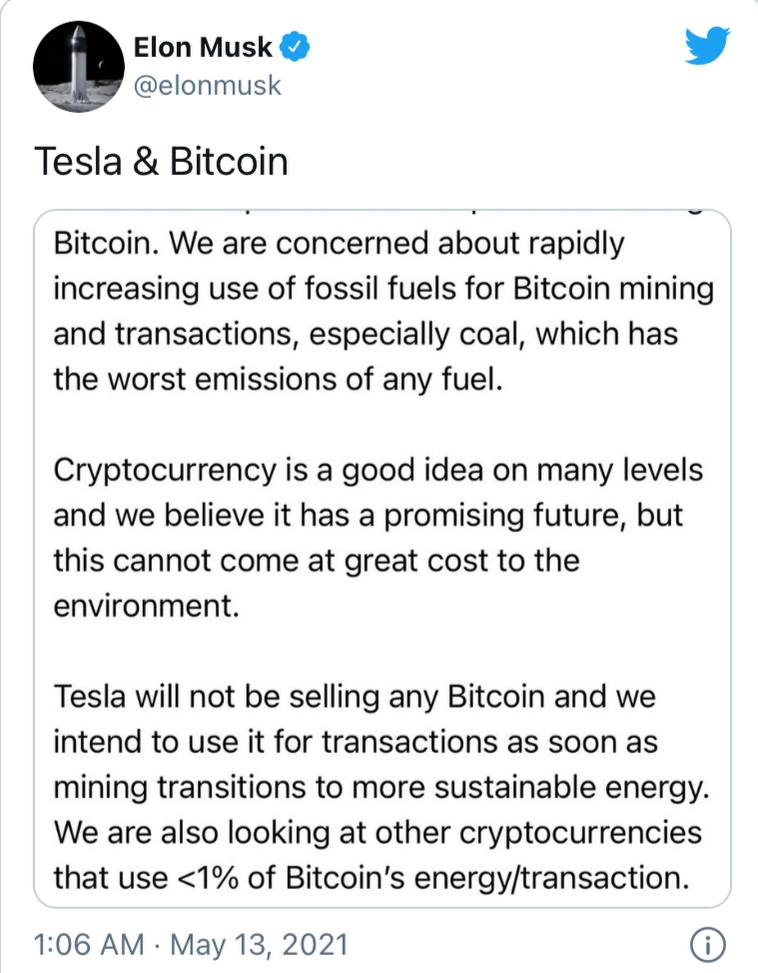Click the @elonmusk handle

[207, 86]
